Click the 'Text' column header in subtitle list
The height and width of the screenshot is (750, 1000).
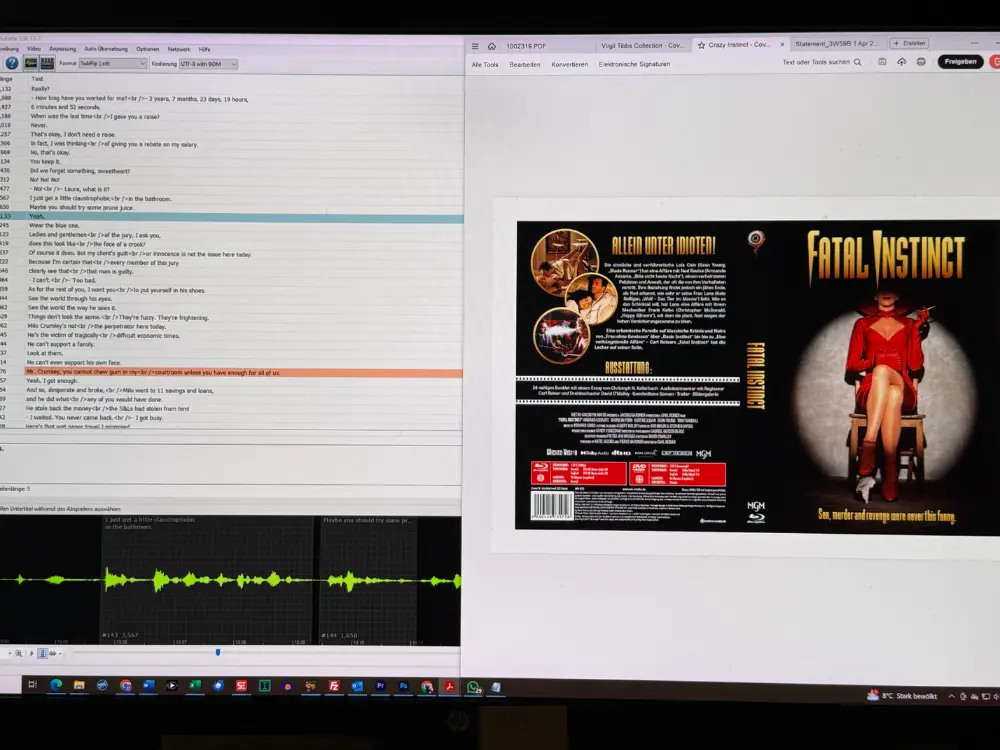38,79
